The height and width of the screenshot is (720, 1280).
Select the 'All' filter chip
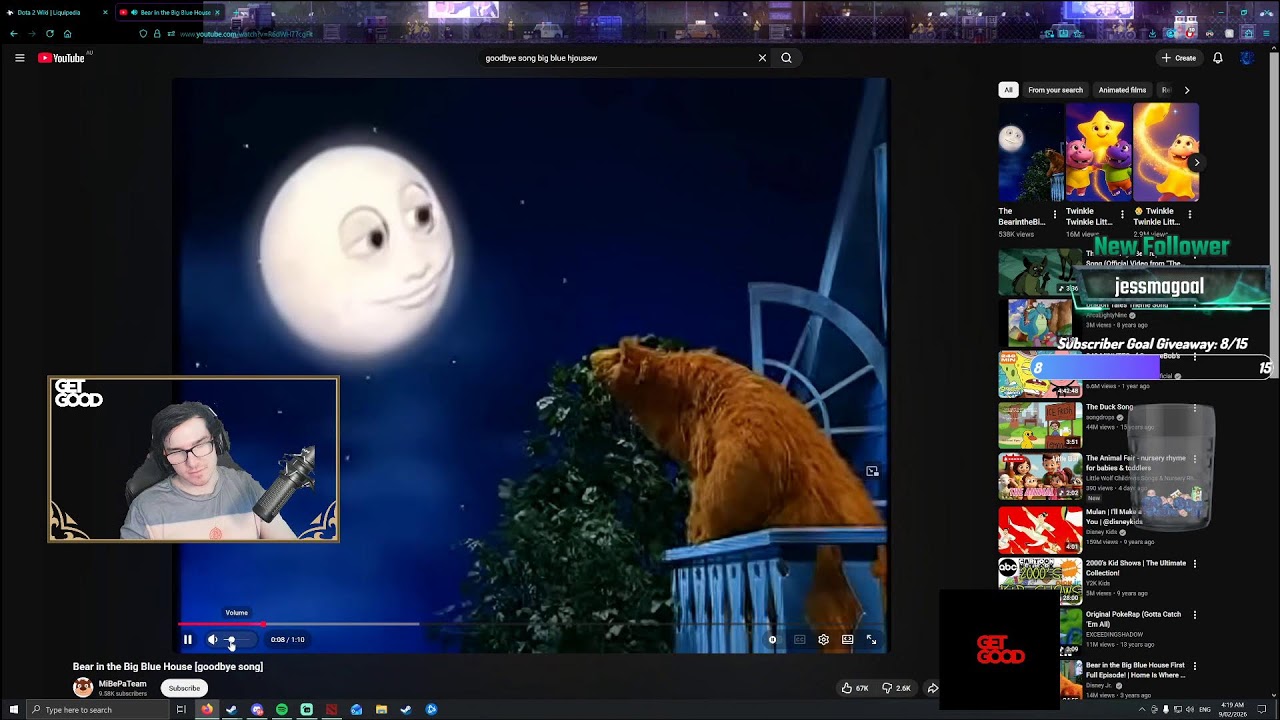1008,90
